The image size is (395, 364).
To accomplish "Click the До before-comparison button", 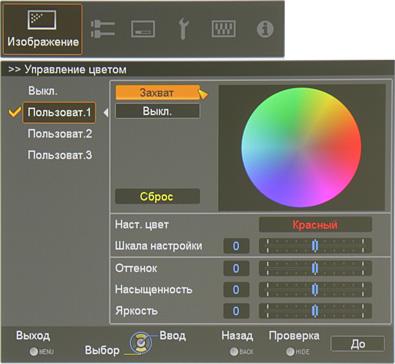I will tap(358, 344).
